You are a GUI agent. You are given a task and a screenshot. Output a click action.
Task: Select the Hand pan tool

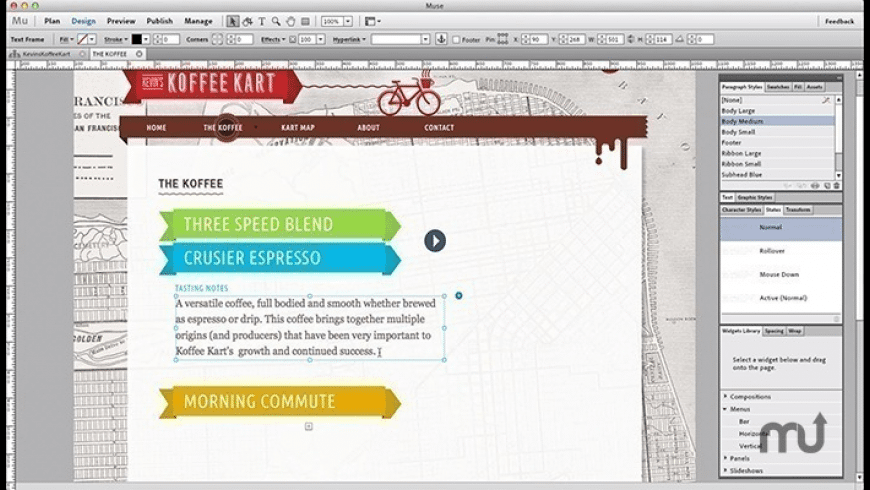coord(291,21)
